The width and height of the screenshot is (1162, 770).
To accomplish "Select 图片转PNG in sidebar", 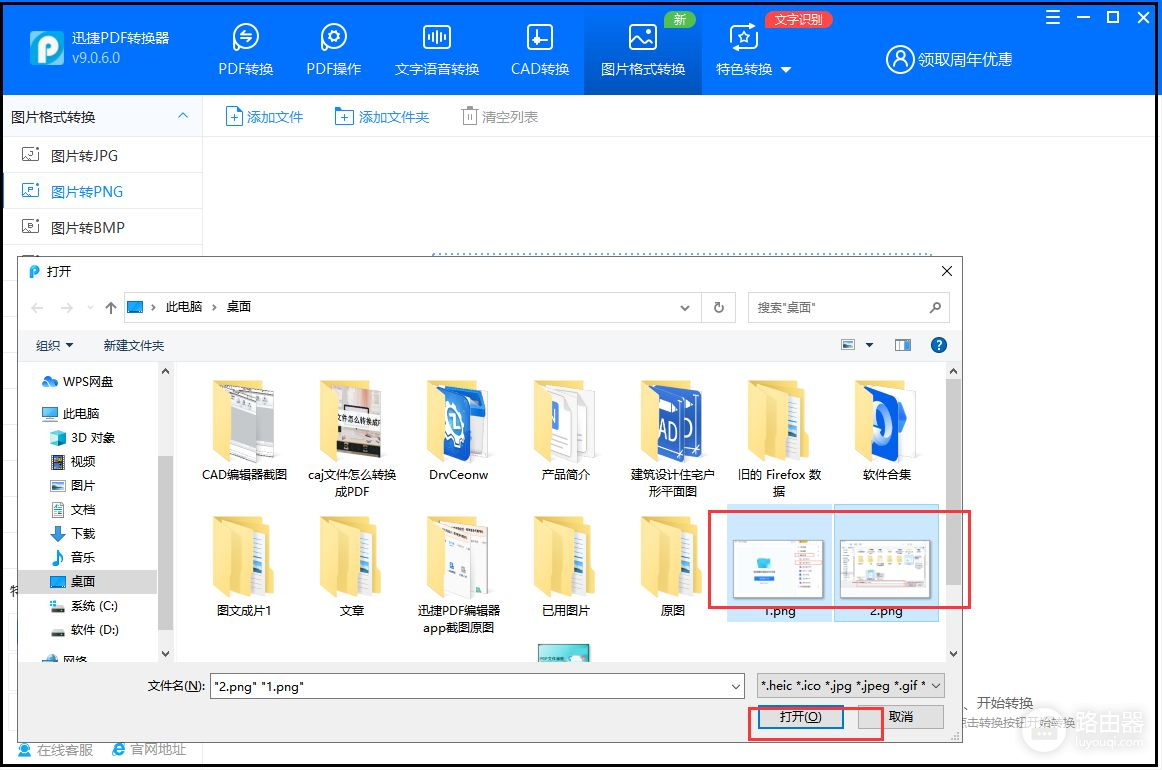I will coord(102,191).
